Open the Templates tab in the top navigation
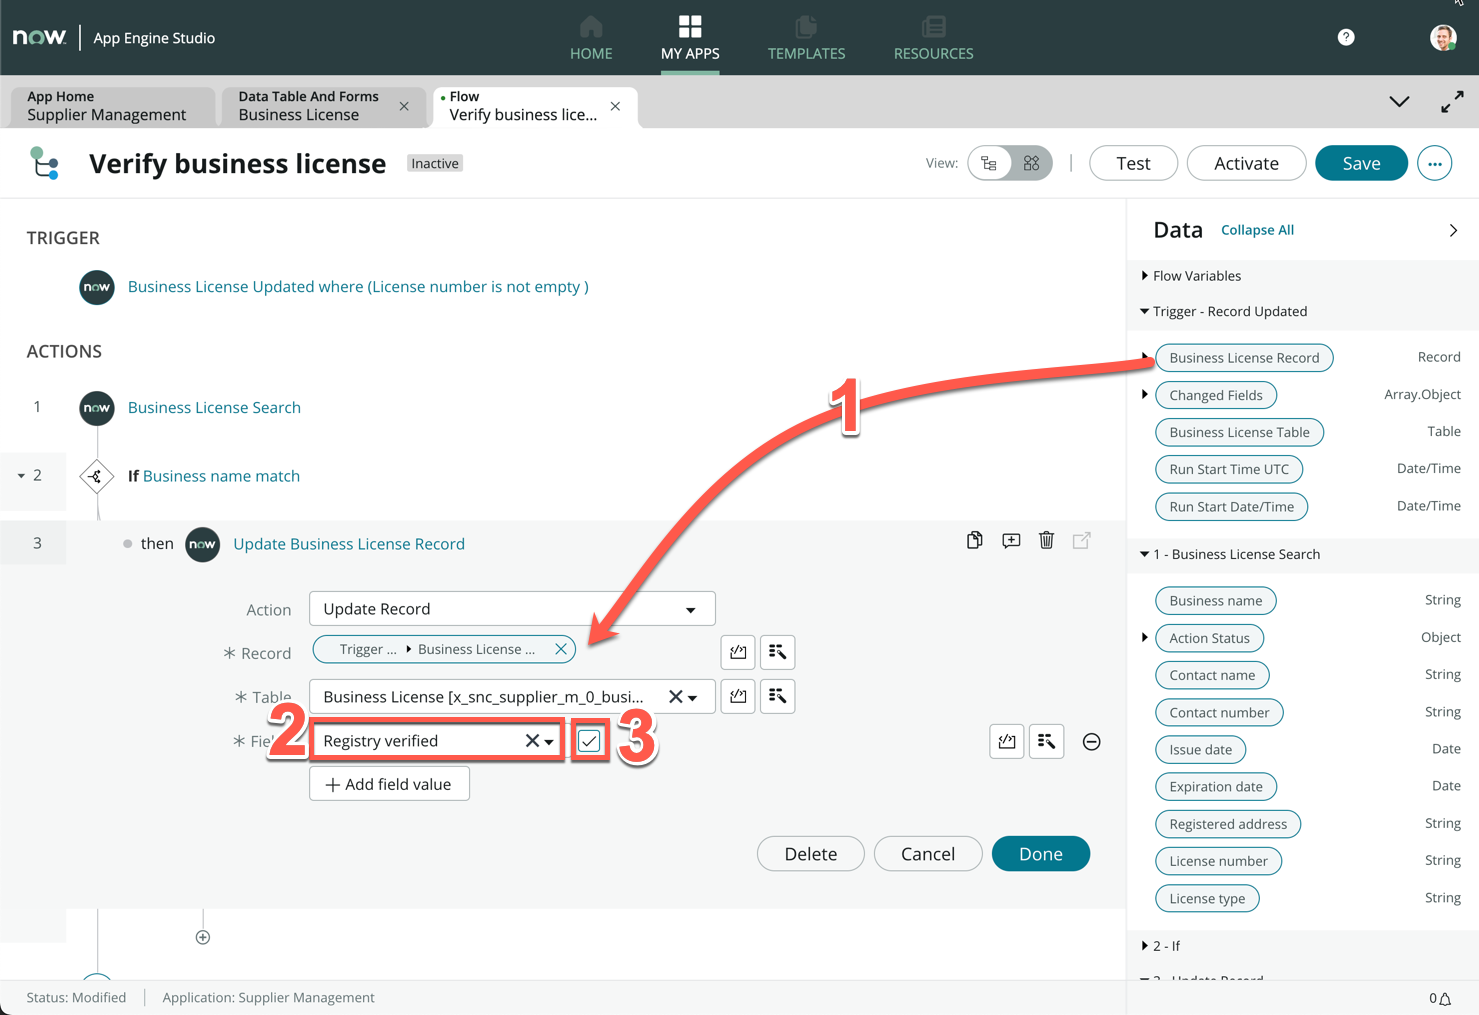Viewport: 1479px width, 1015px height. point(806,38)
